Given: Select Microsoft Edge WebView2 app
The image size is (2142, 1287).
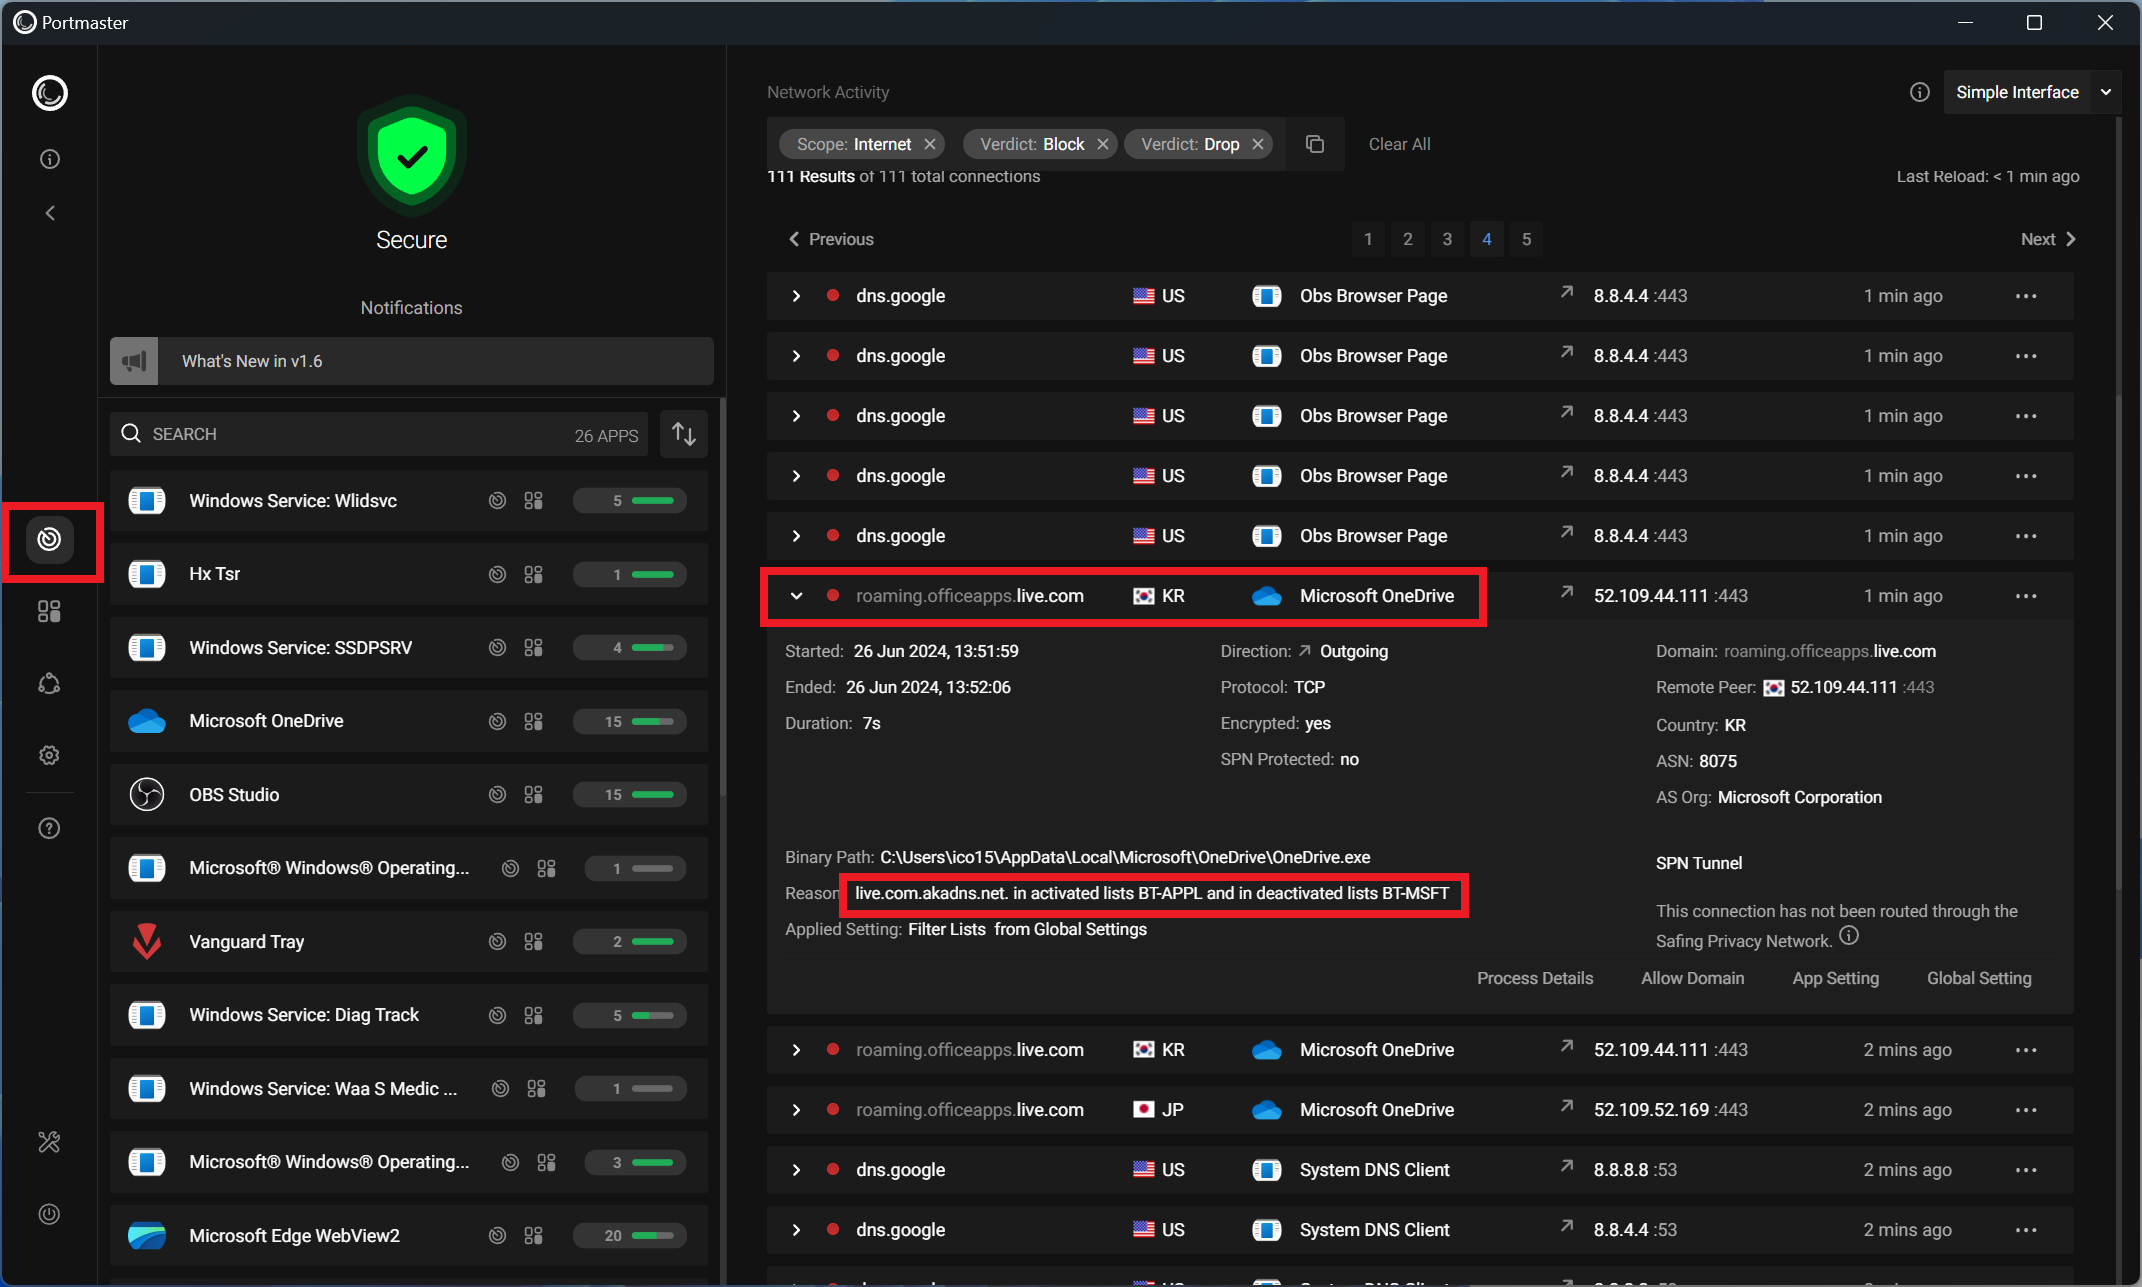Looking at the screenshot, I should pyautogui.click(x=409, y=1235).
